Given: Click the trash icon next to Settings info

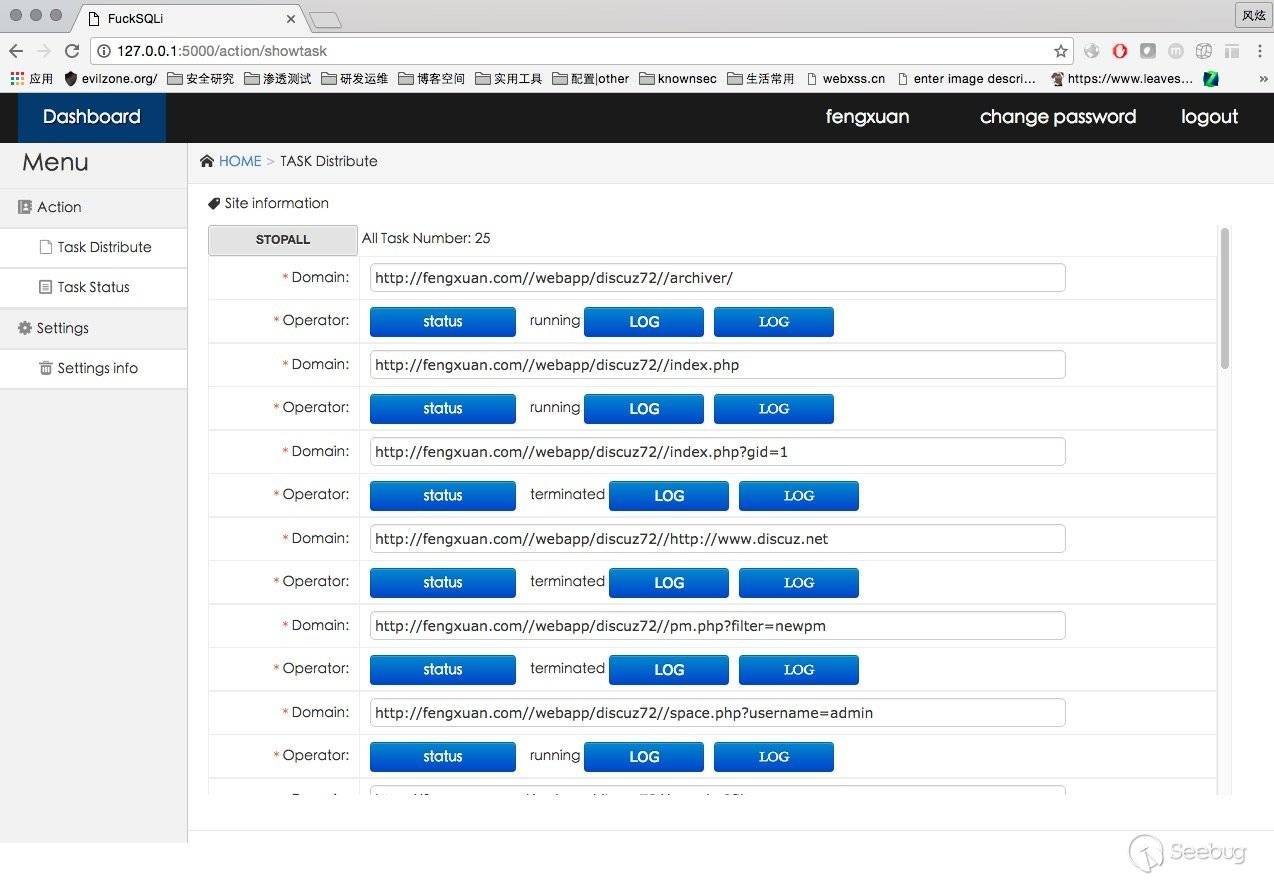Looking at the screenshot, I should 48,368.
